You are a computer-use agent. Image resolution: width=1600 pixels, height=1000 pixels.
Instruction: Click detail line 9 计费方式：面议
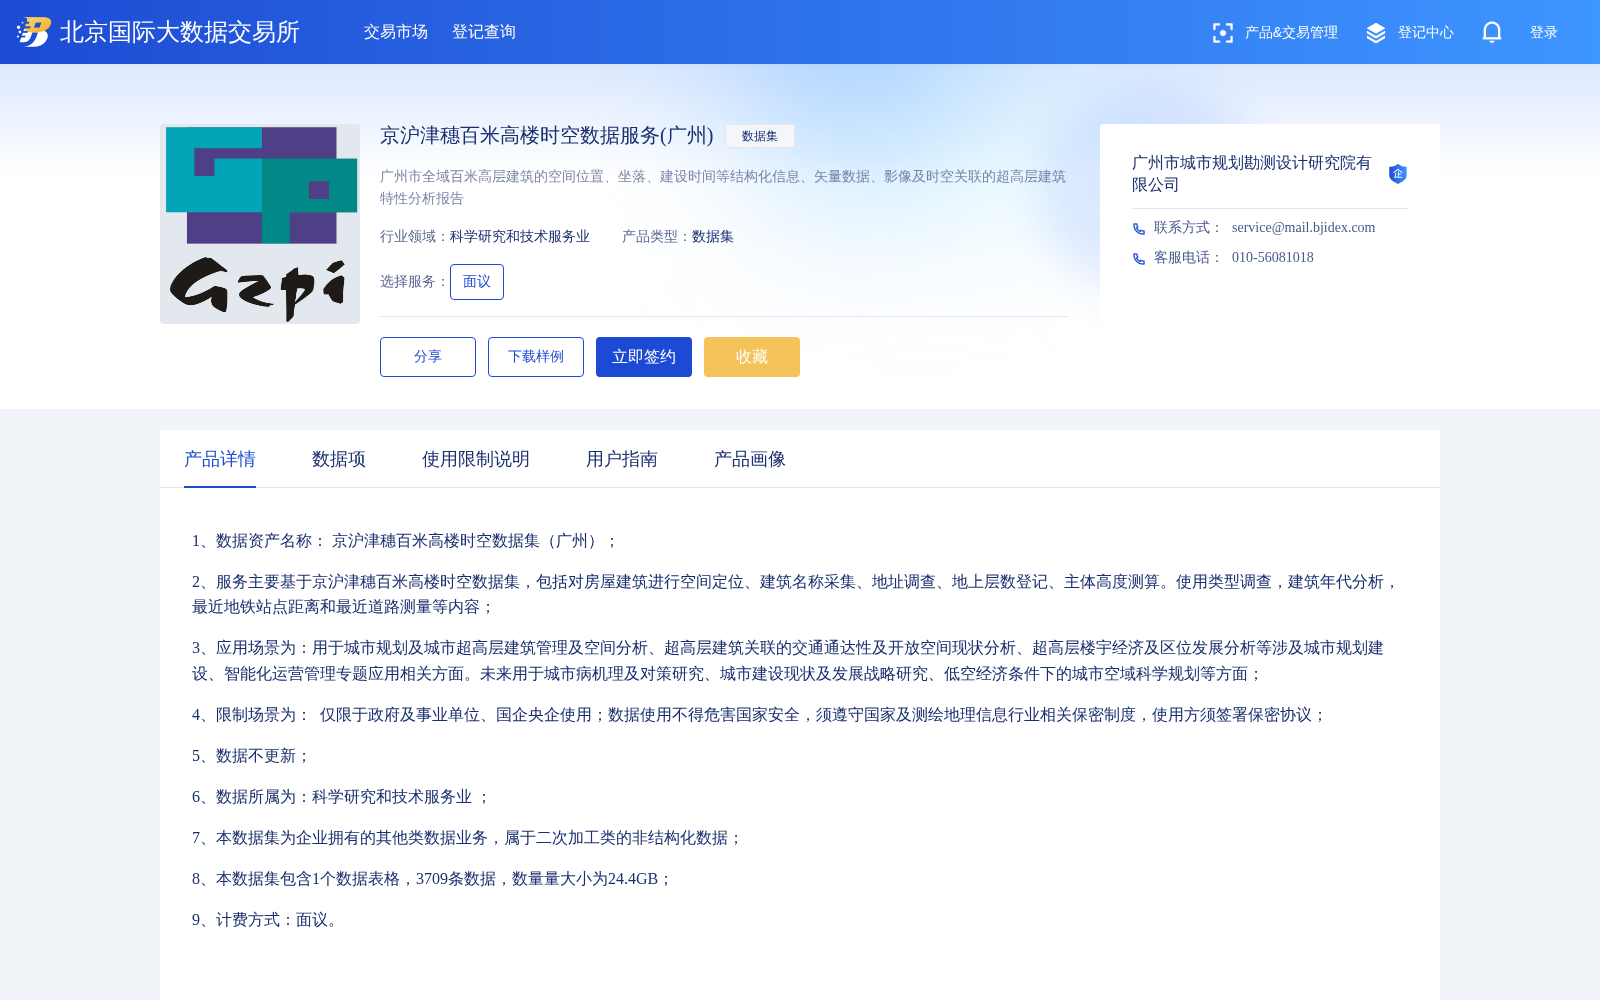click(267, 920)
